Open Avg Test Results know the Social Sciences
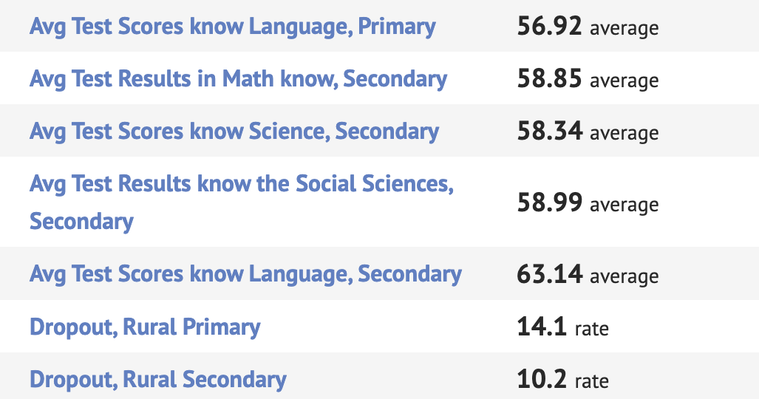This screenshot has width=759, height=399. coord(242,202)
